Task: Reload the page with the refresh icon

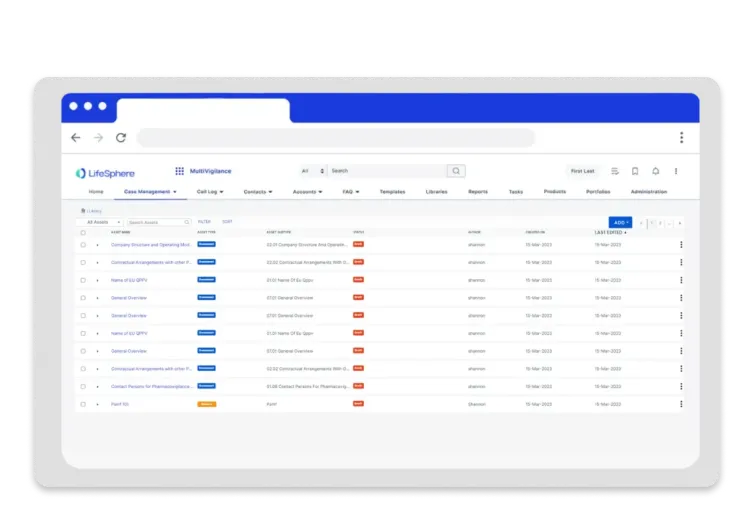Action: coord(121,138)
